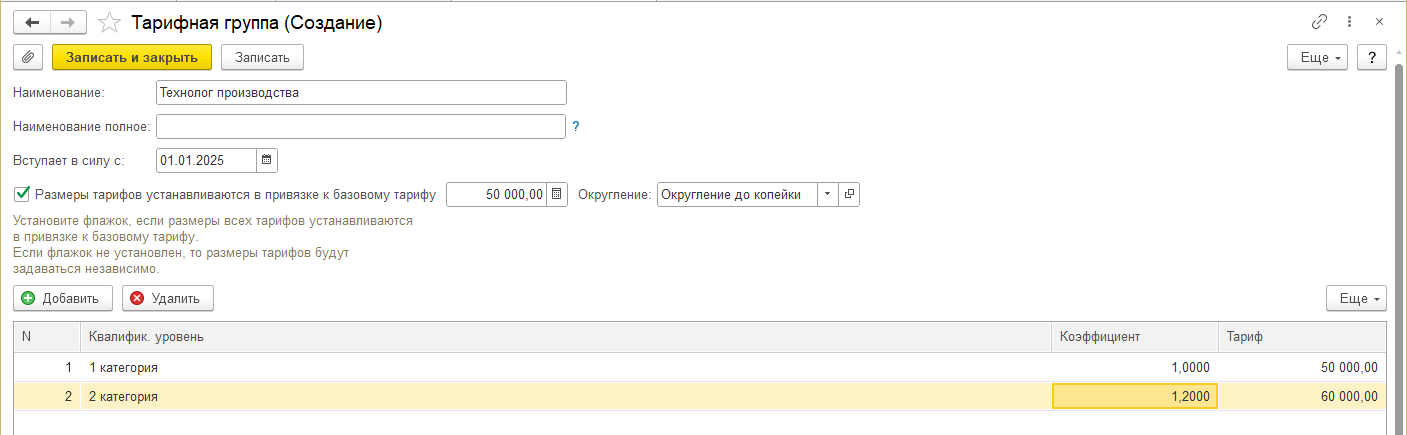Open calculator for base tariff field
Screen dimensions: 1407x435
558,194
